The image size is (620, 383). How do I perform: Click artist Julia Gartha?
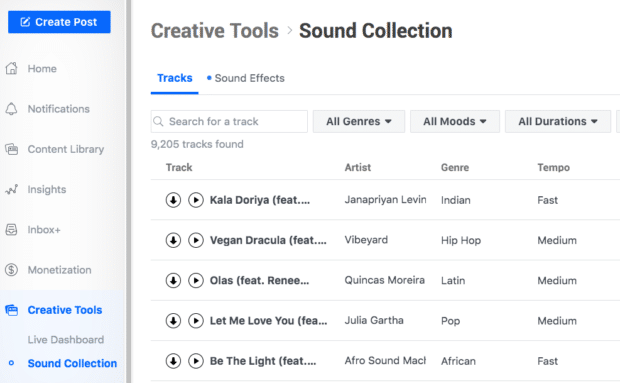click(x=374, y=320)
